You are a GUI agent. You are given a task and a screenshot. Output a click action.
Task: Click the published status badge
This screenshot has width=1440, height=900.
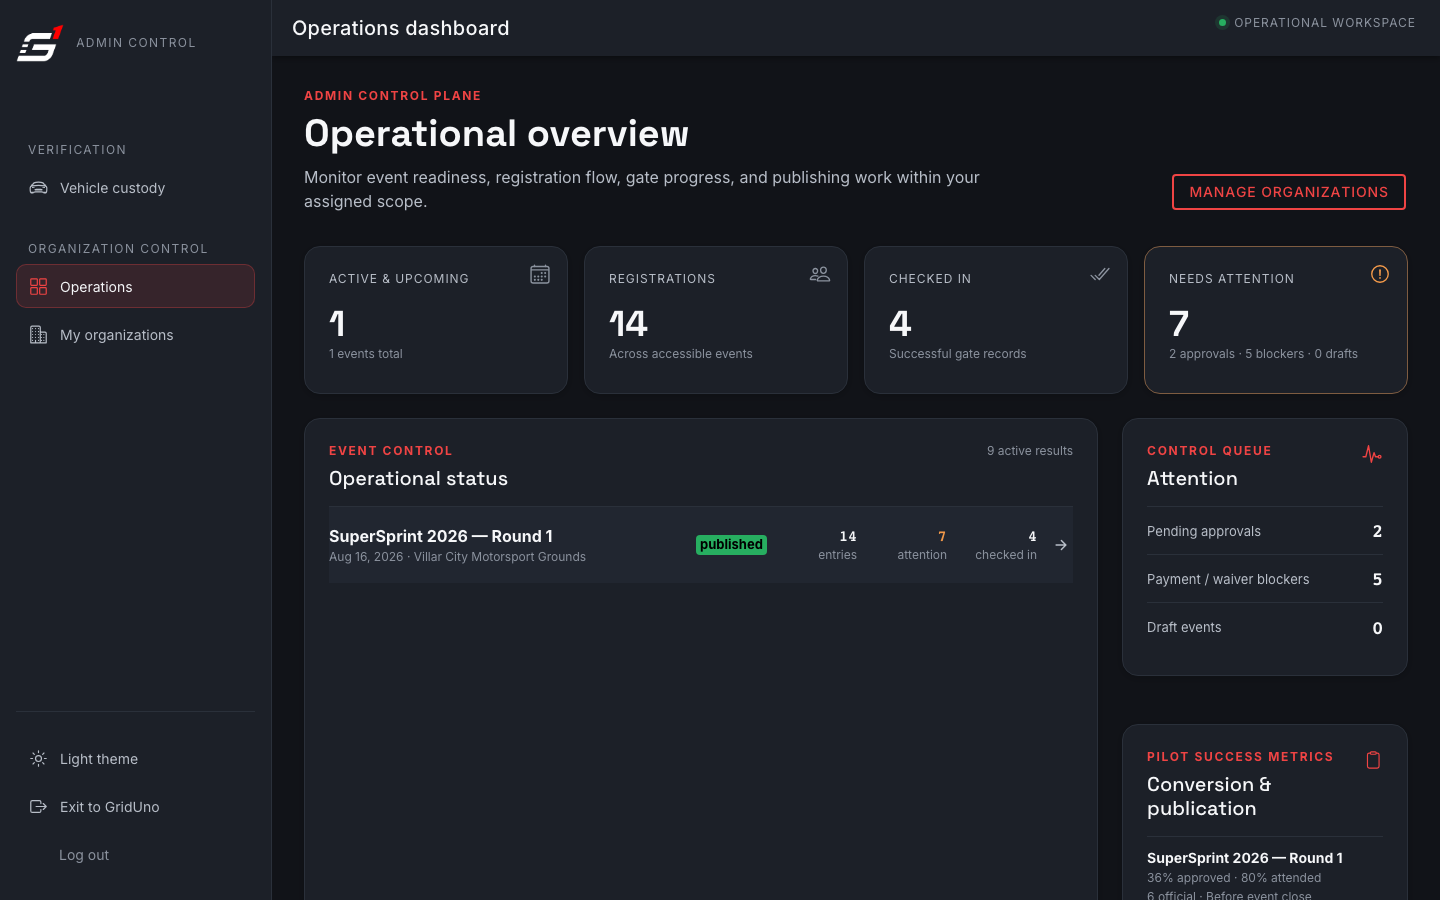click(x=731, y=545)
